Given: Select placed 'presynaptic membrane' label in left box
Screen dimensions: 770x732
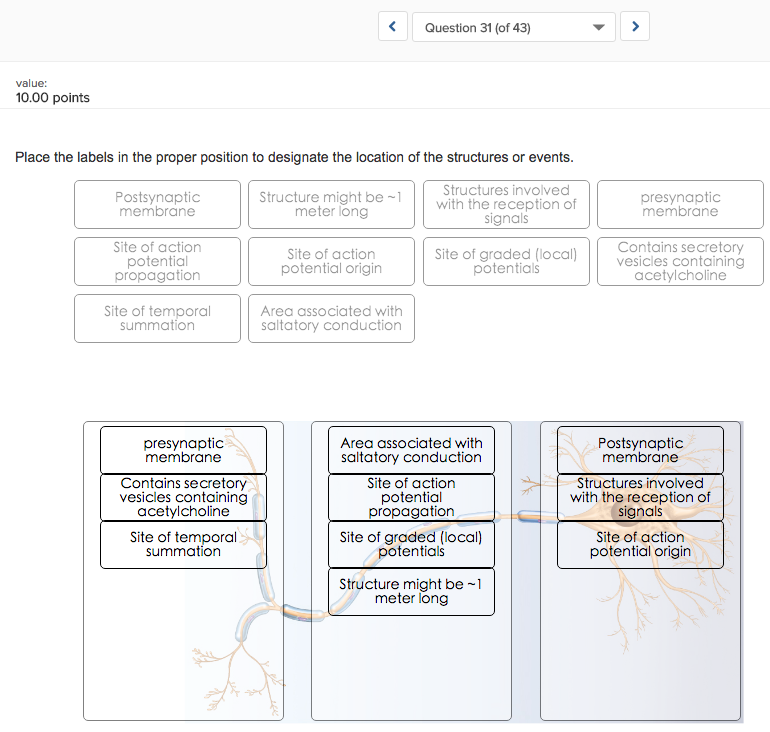Looking at the screenshot, I should pos(183,450).
